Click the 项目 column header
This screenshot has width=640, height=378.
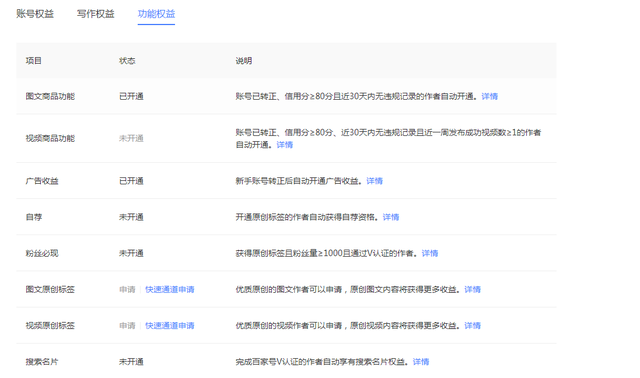pyautogui.click(x=33, y=61)
